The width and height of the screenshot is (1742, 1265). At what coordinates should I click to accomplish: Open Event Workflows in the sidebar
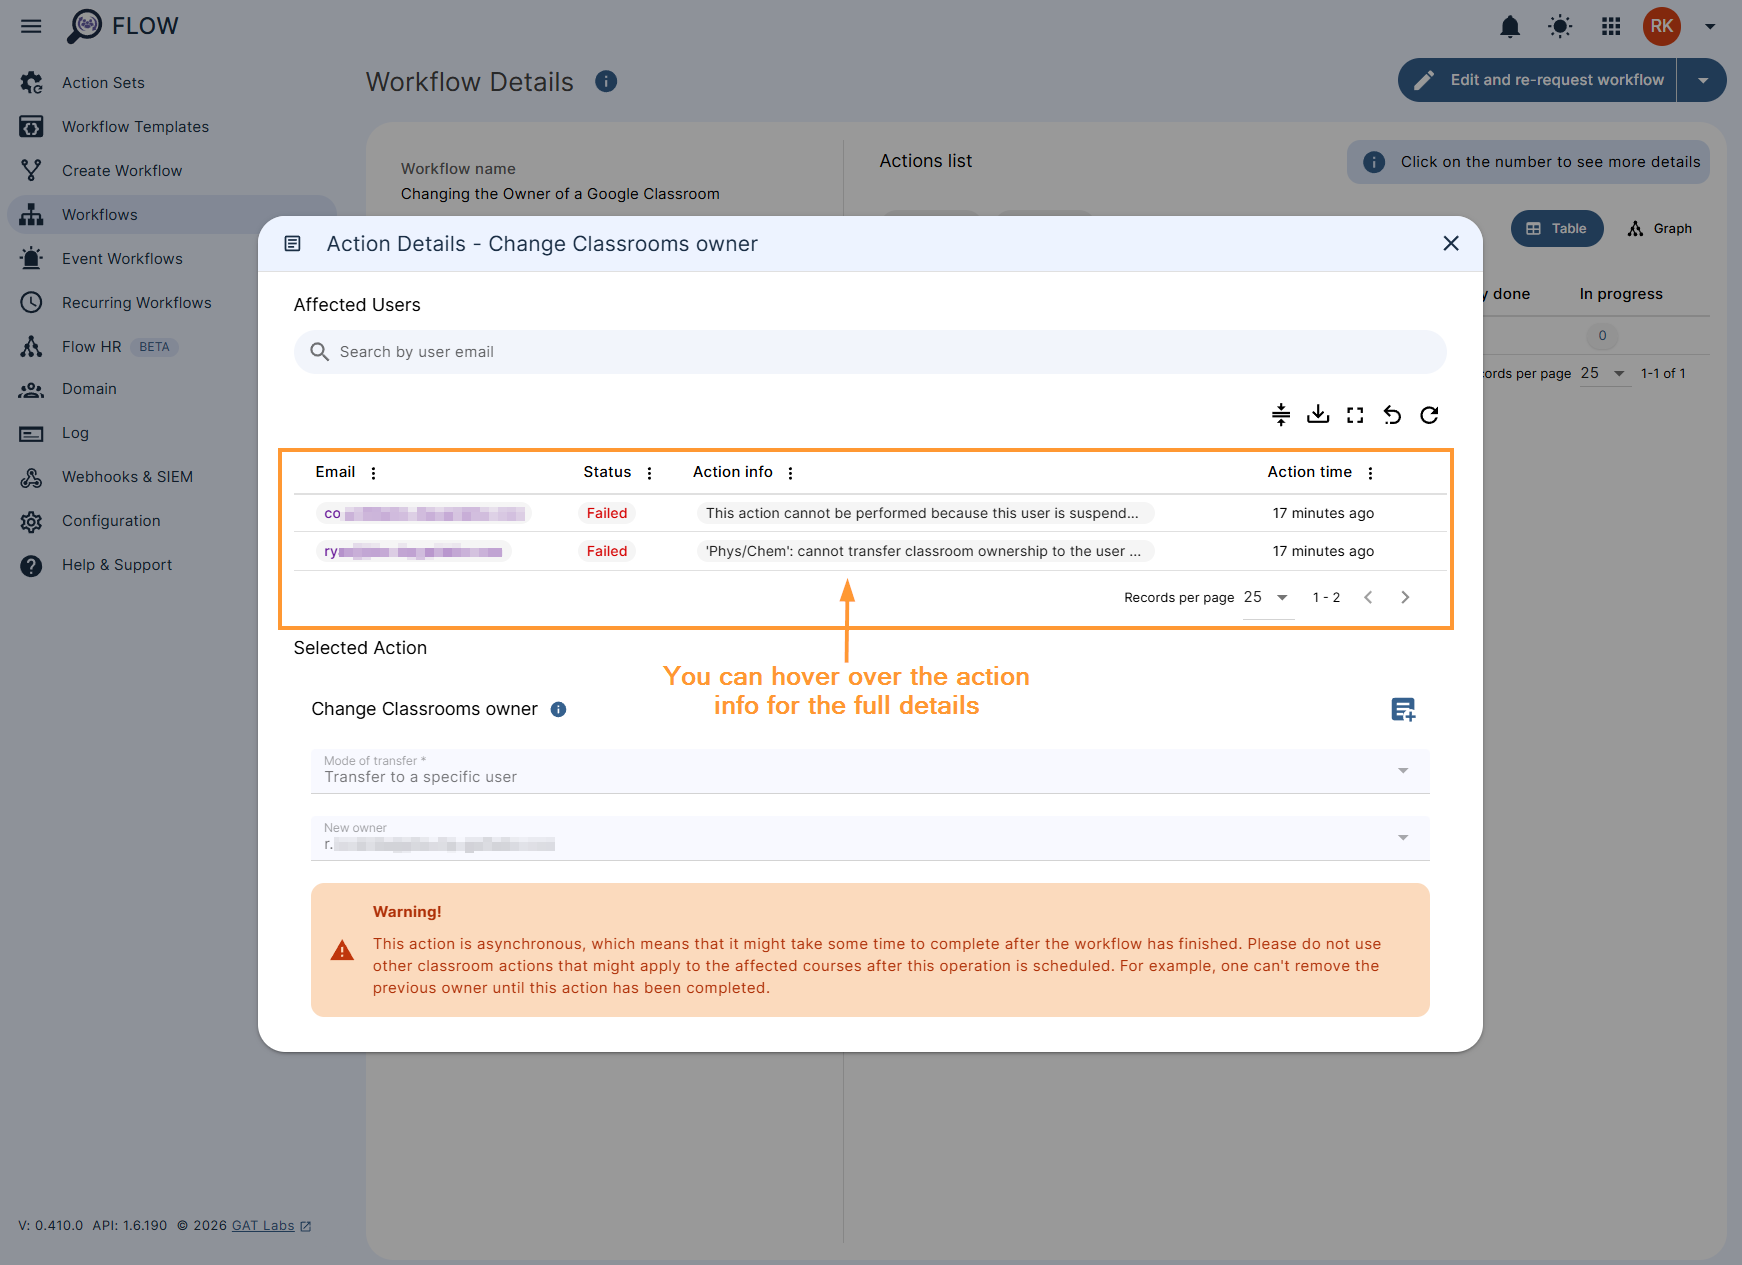pyautogui.click(x=122, y=259)
